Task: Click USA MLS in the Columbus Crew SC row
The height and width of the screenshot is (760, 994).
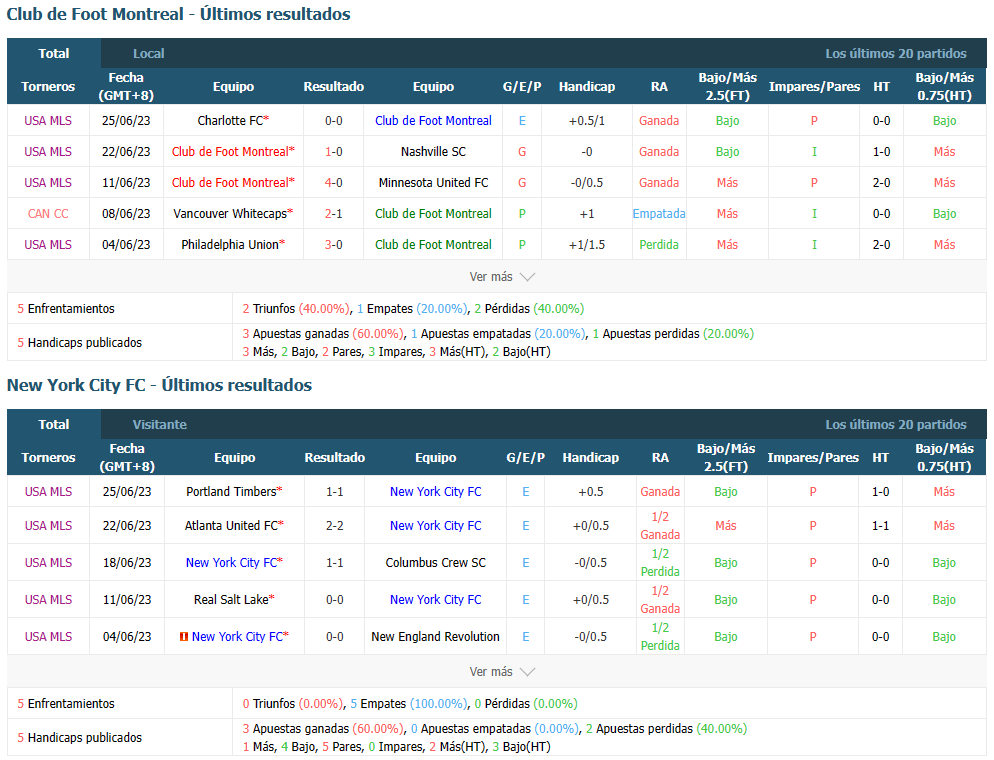Action: (48, 562)
